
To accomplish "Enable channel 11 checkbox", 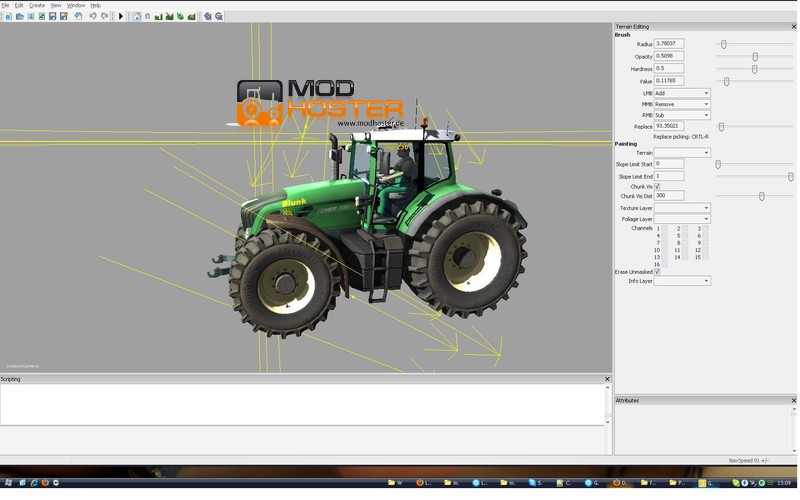I will point(685,250).
